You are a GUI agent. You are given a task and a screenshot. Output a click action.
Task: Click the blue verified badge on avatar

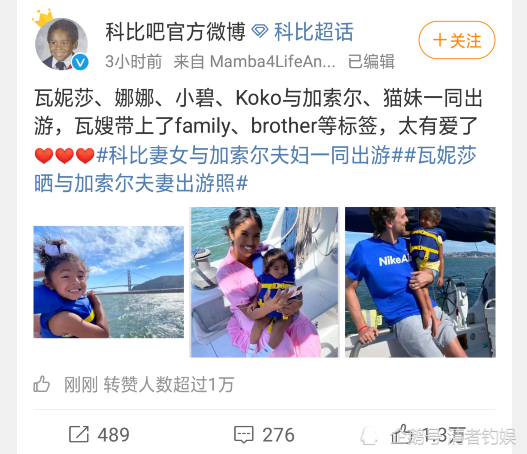pos(80,62)
